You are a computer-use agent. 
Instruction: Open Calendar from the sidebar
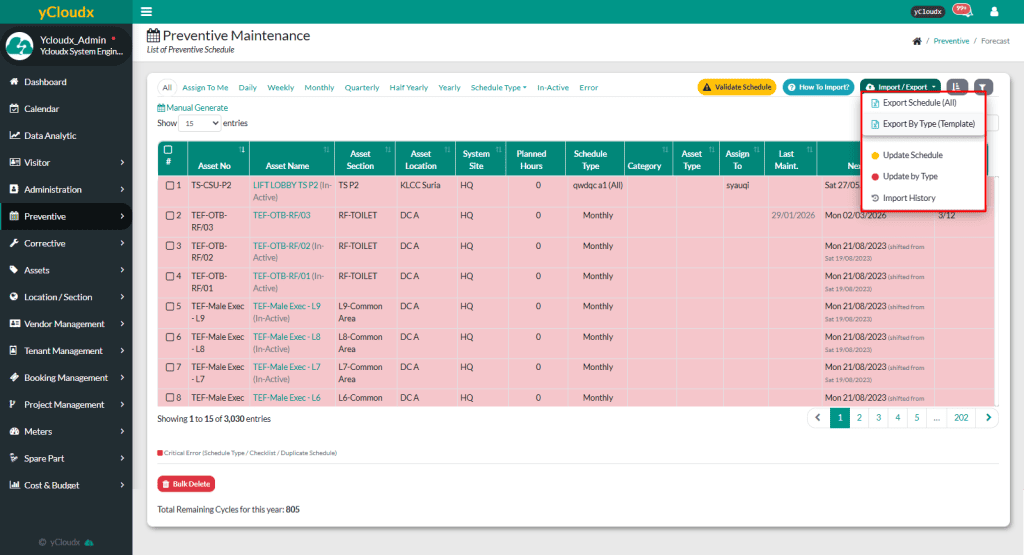tap(41, 109)
